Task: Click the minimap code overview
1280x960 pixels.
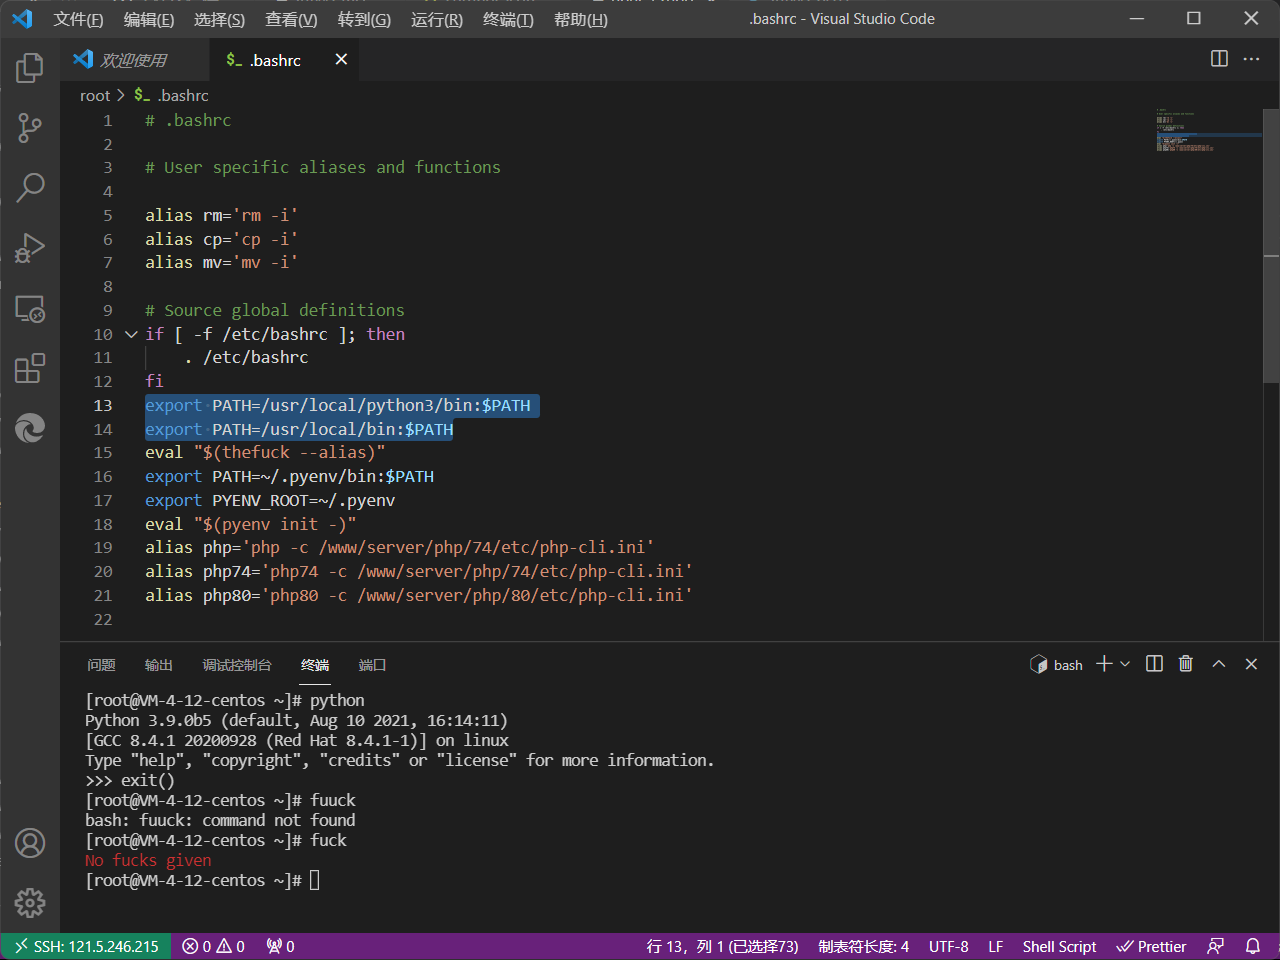Action: pos(1208,130)
